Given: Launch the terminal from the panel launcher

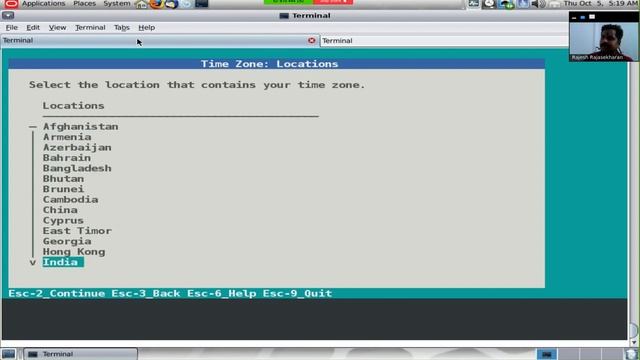Looking at the screenshot, I should [202, 4].
